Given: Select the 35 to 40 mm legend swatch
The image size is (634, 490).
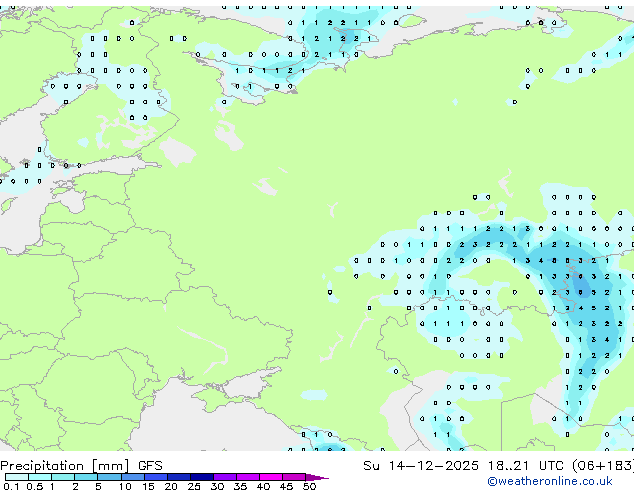Looking at the screenshot, I should (248, 477).
